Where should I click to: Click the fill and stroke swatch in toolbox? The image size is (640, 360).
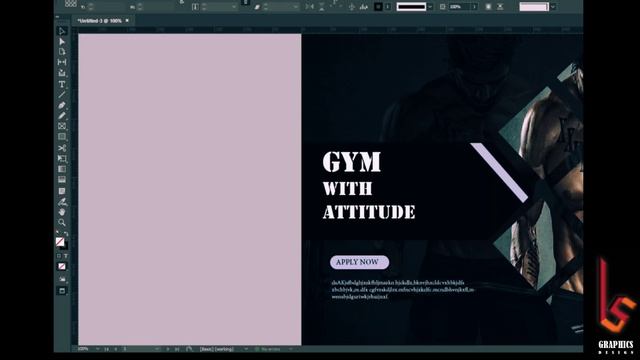[61, 243]
